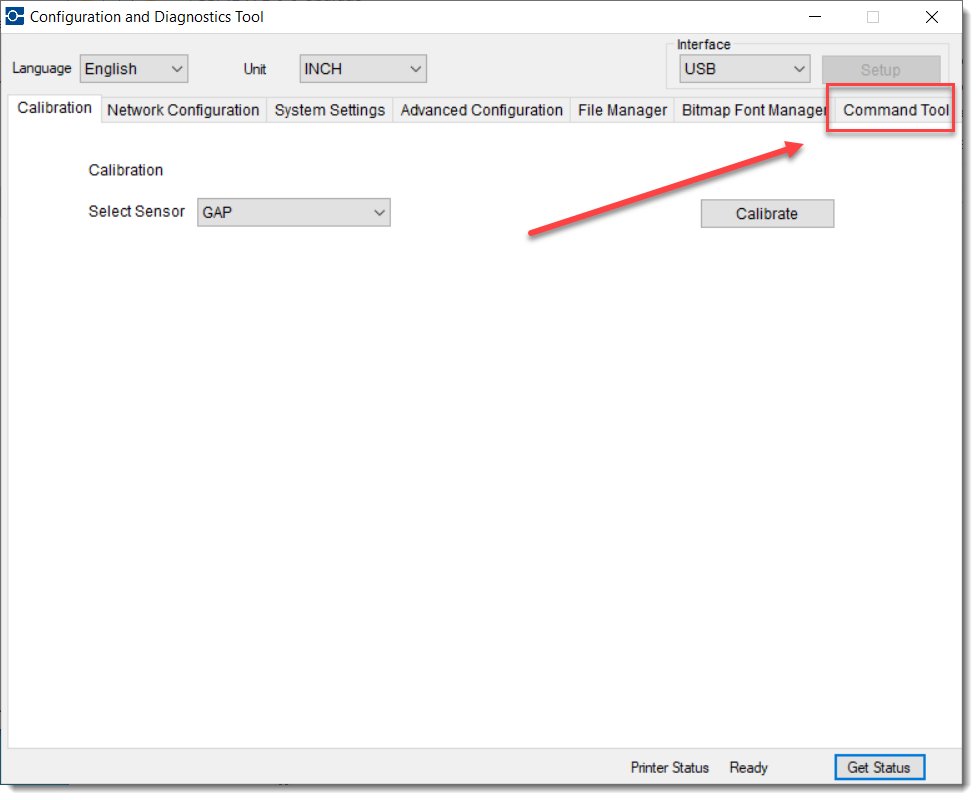Go to the Advanced Configuration tab
The height and width of the screenshot is (800, 978).
[x=481, y=110]
